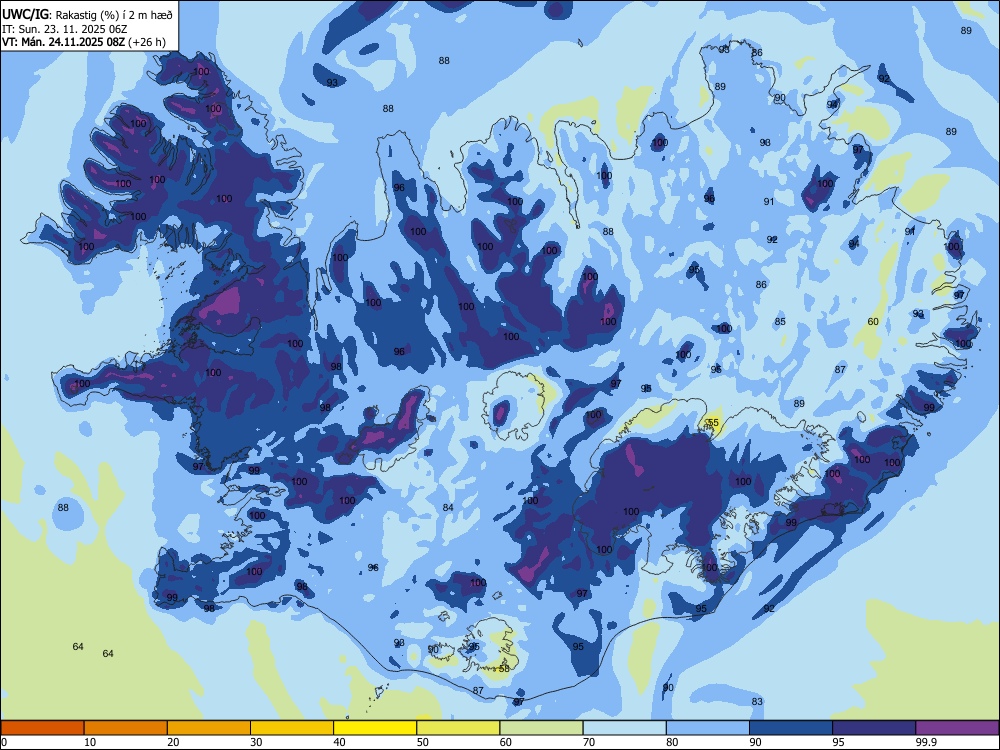Click the '55' humidity value on the map
The width and height of the screenshot is (1000, 750).
(x=713, y=423)
